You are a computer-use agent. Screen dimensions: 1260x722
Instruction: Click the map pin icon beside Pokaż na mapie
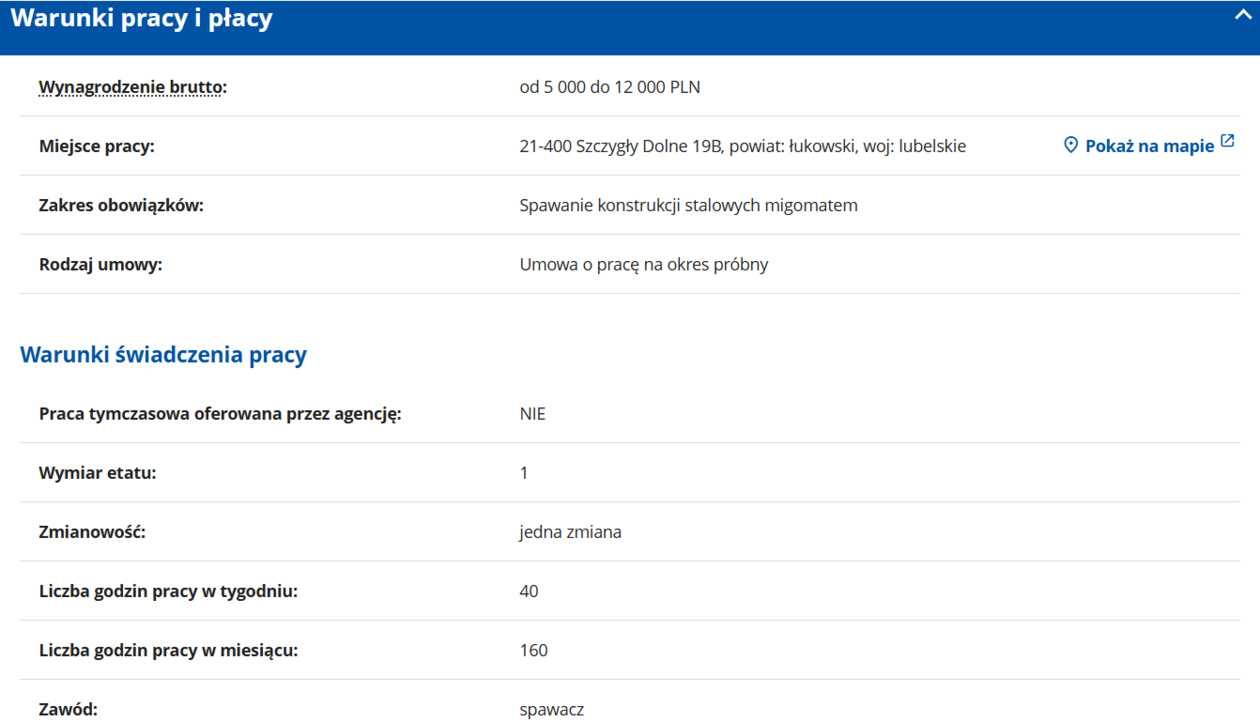click(x=1070, y=146)
